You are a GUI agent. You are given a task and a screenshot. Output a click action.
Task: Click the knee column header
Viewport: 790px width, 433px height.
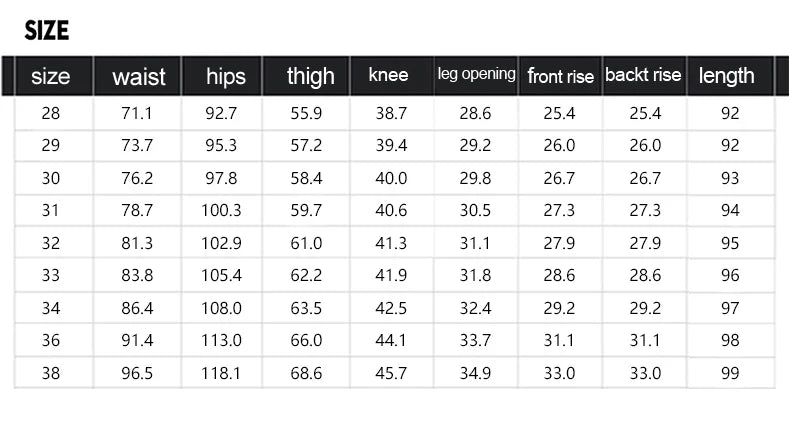click(x=388, y=75)
